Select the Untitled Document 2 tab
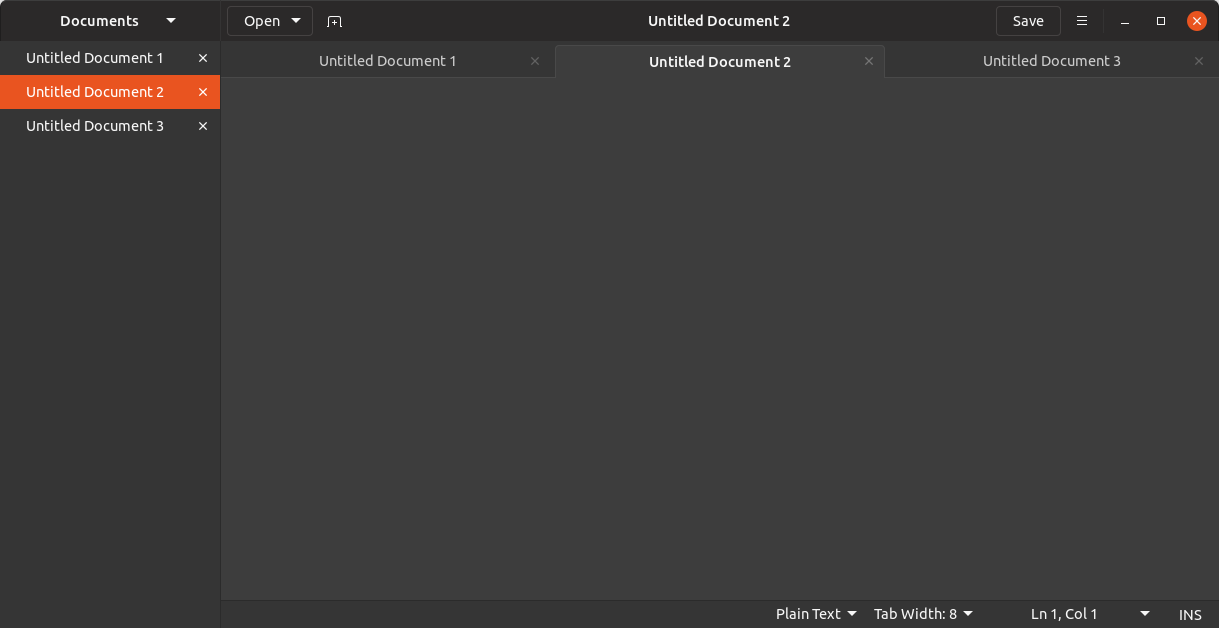This screenshot has height=628, width=1219. 720,61
